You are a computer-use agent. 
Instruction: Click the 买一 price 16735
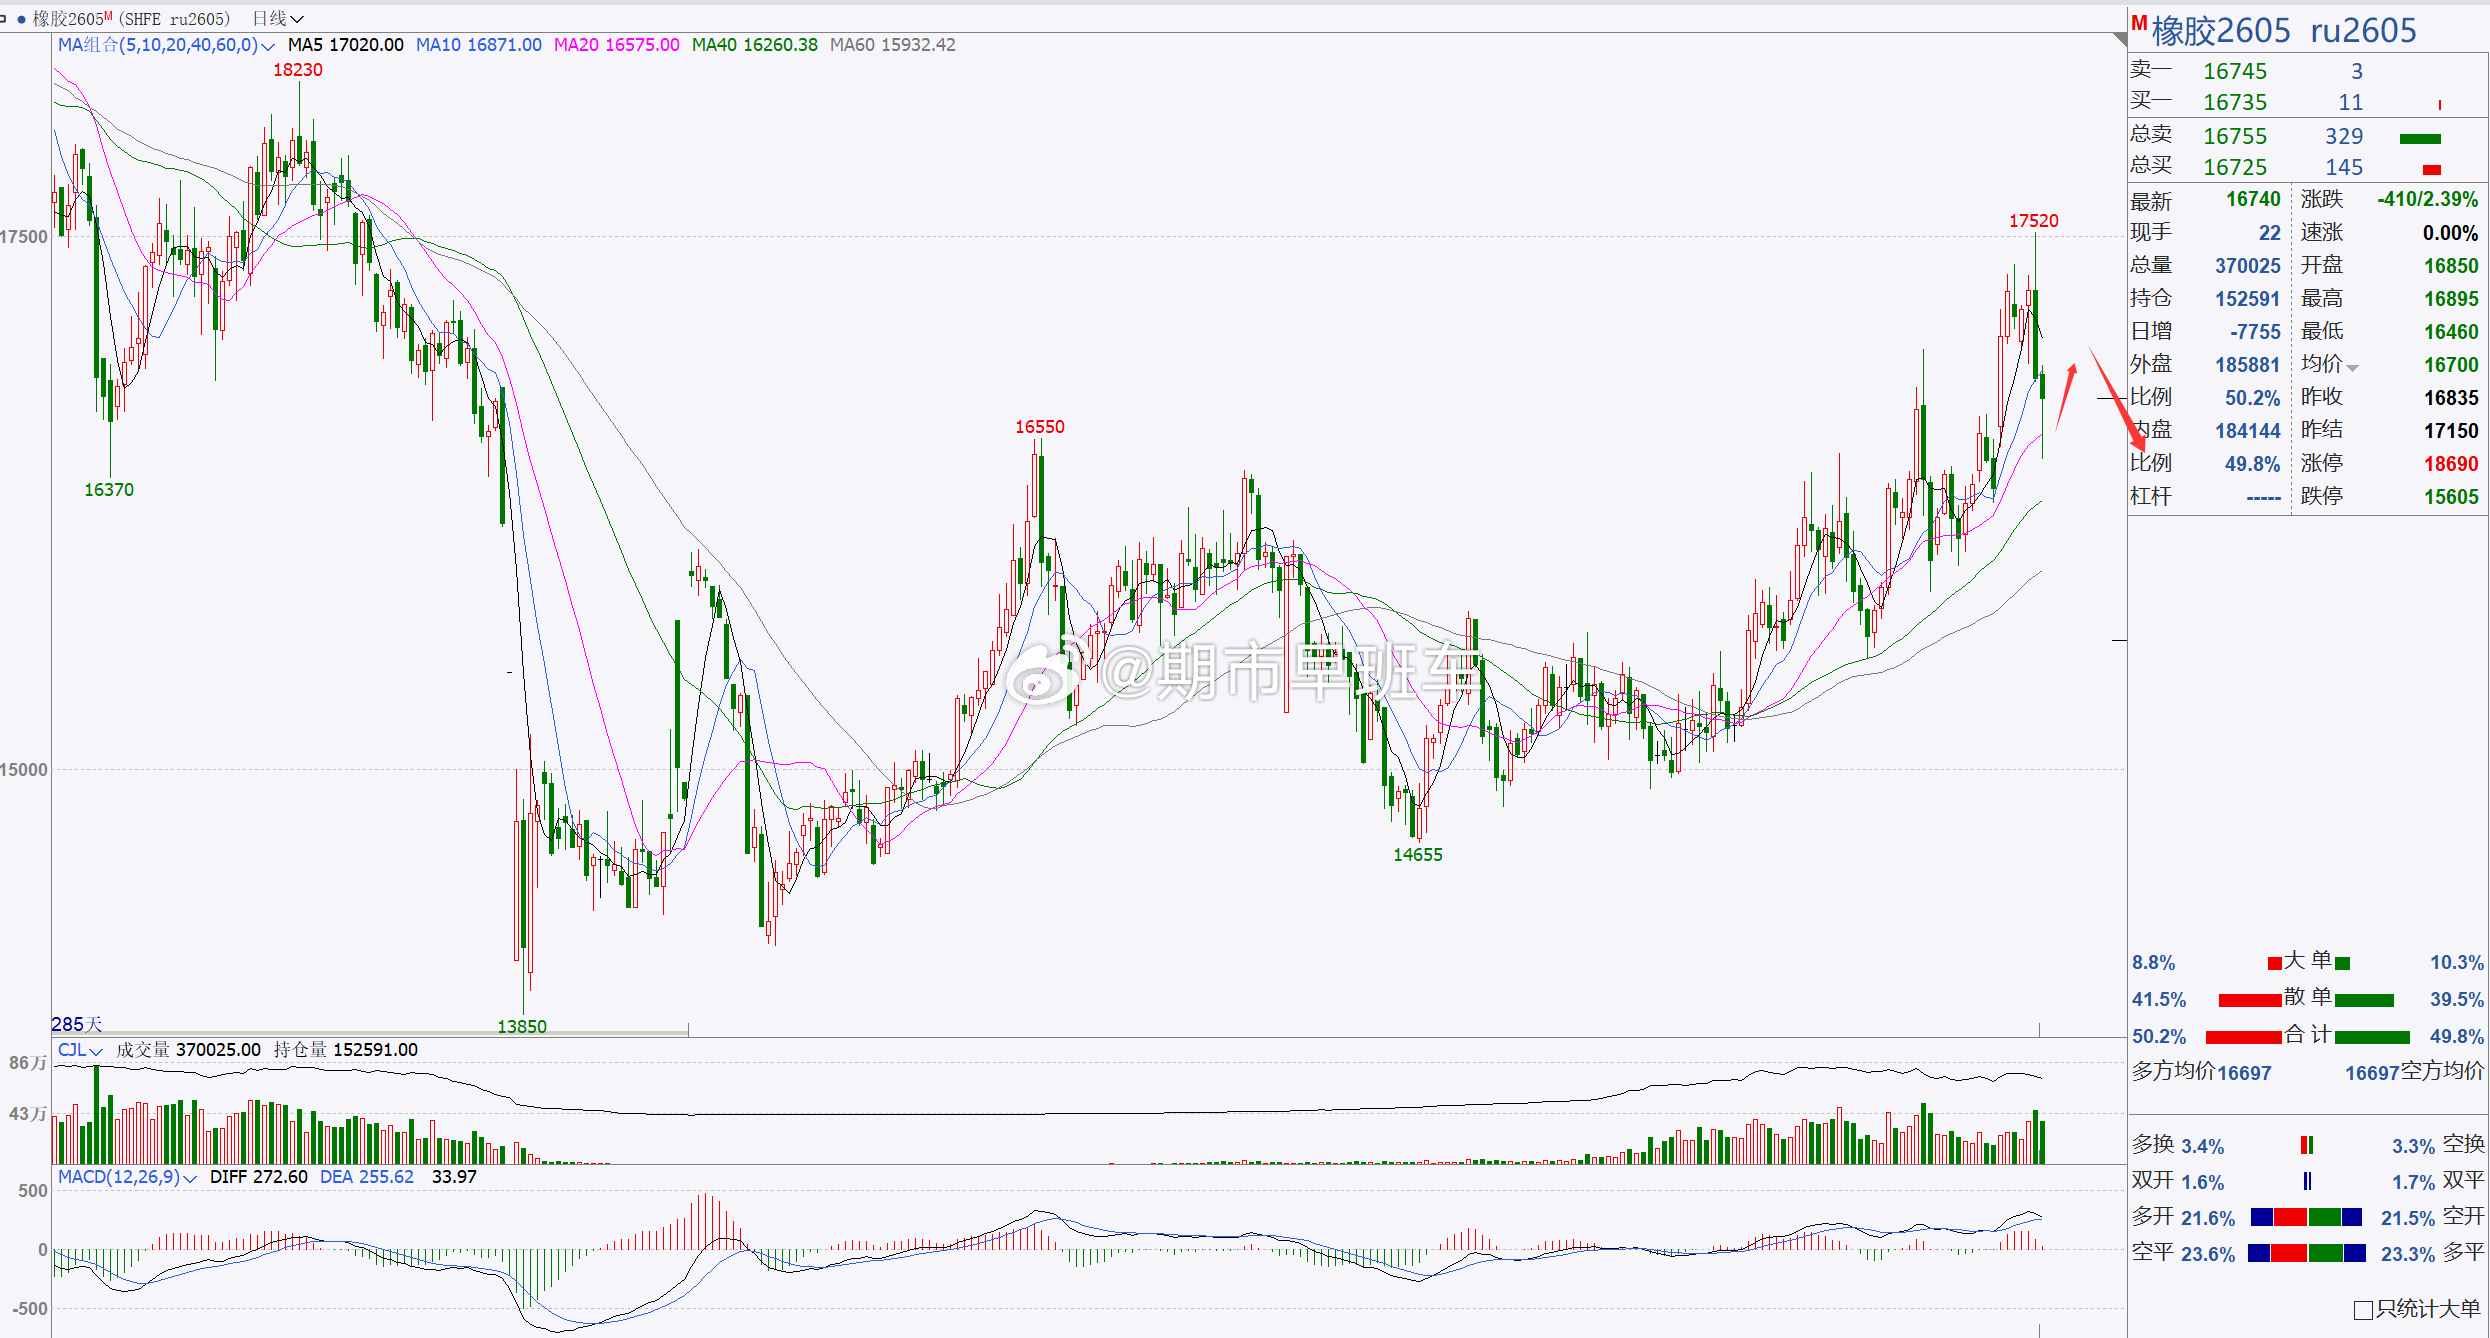[x=2235, y=102]
